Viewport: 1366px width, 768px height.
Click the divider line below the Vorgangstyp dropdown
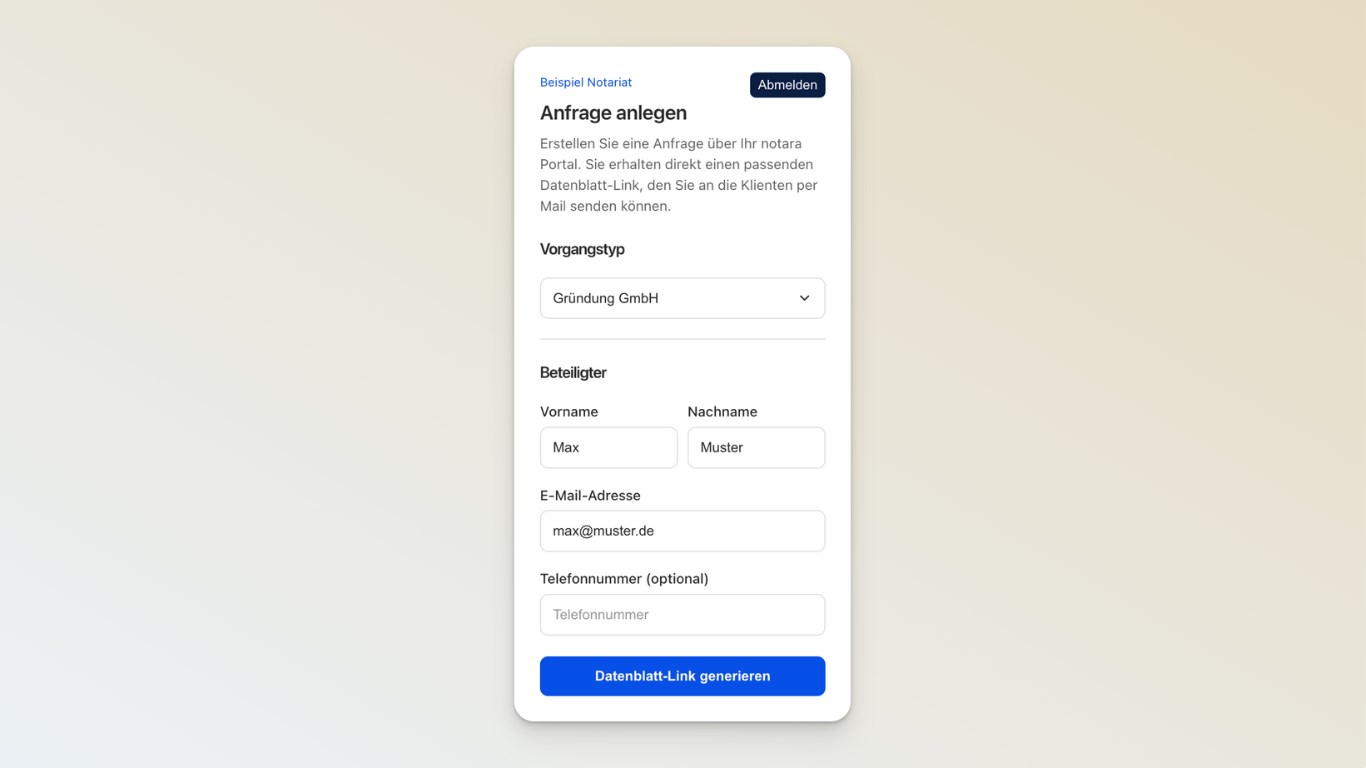[x=682, y=339]
